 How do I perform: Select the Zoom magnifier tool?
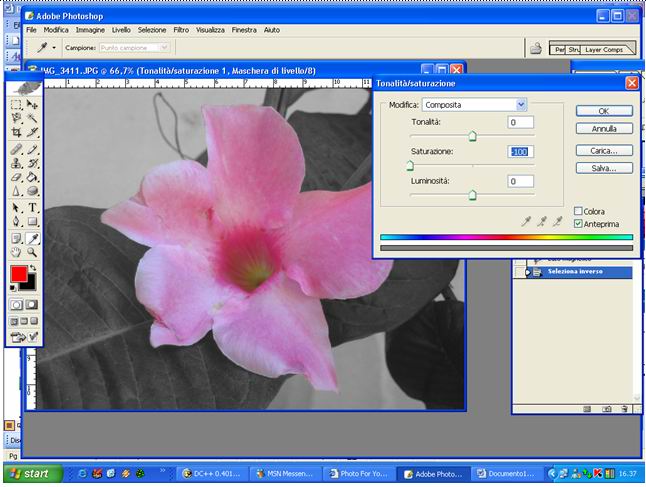(33, 253)
